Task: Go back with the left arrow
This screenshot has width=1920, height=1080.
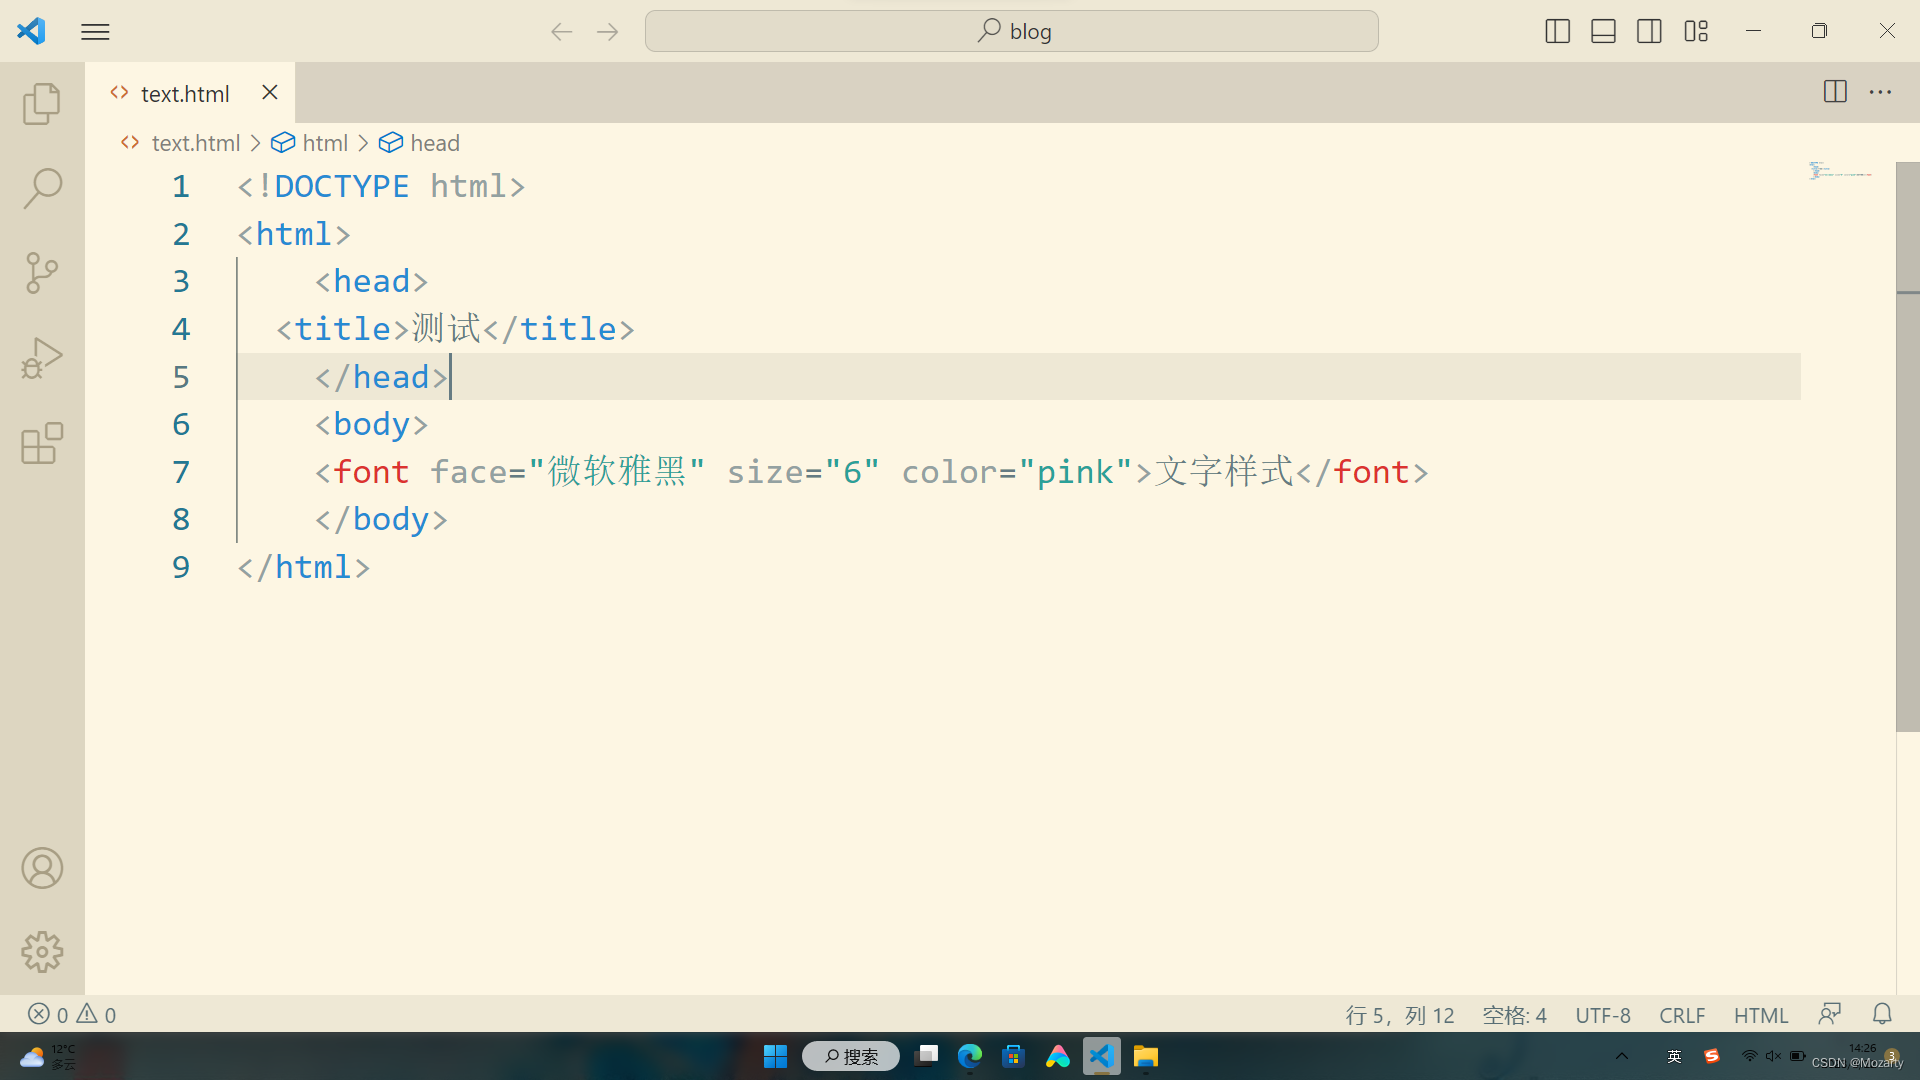Action: coord(561,32)
